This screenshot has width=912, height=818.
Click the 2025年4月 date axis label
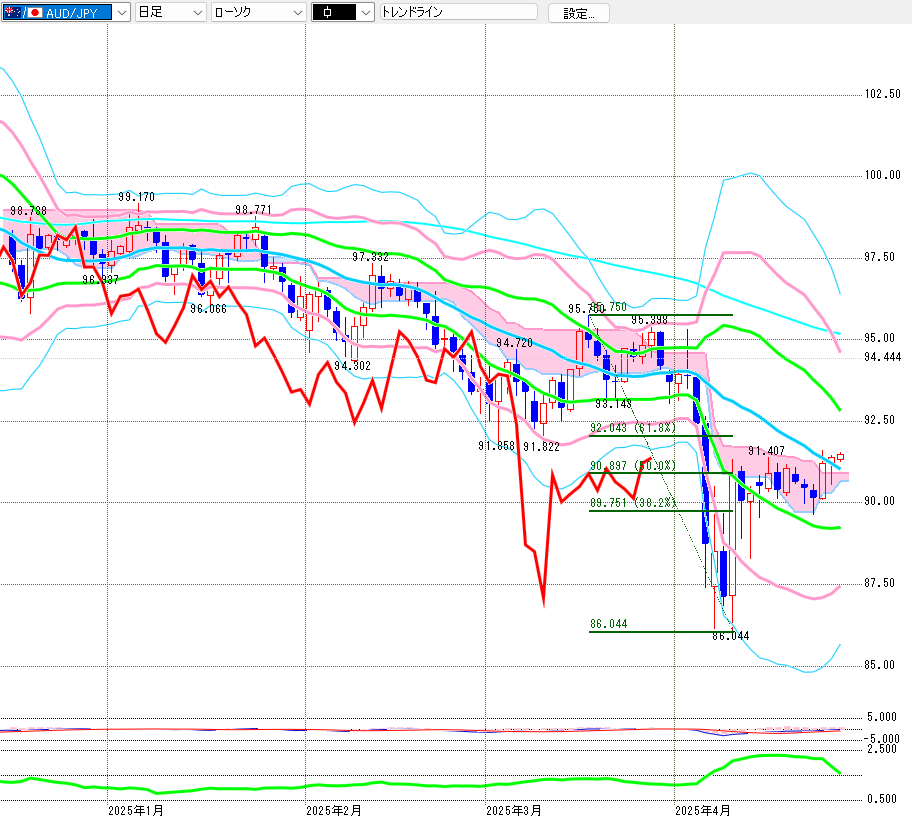point(703,810)
